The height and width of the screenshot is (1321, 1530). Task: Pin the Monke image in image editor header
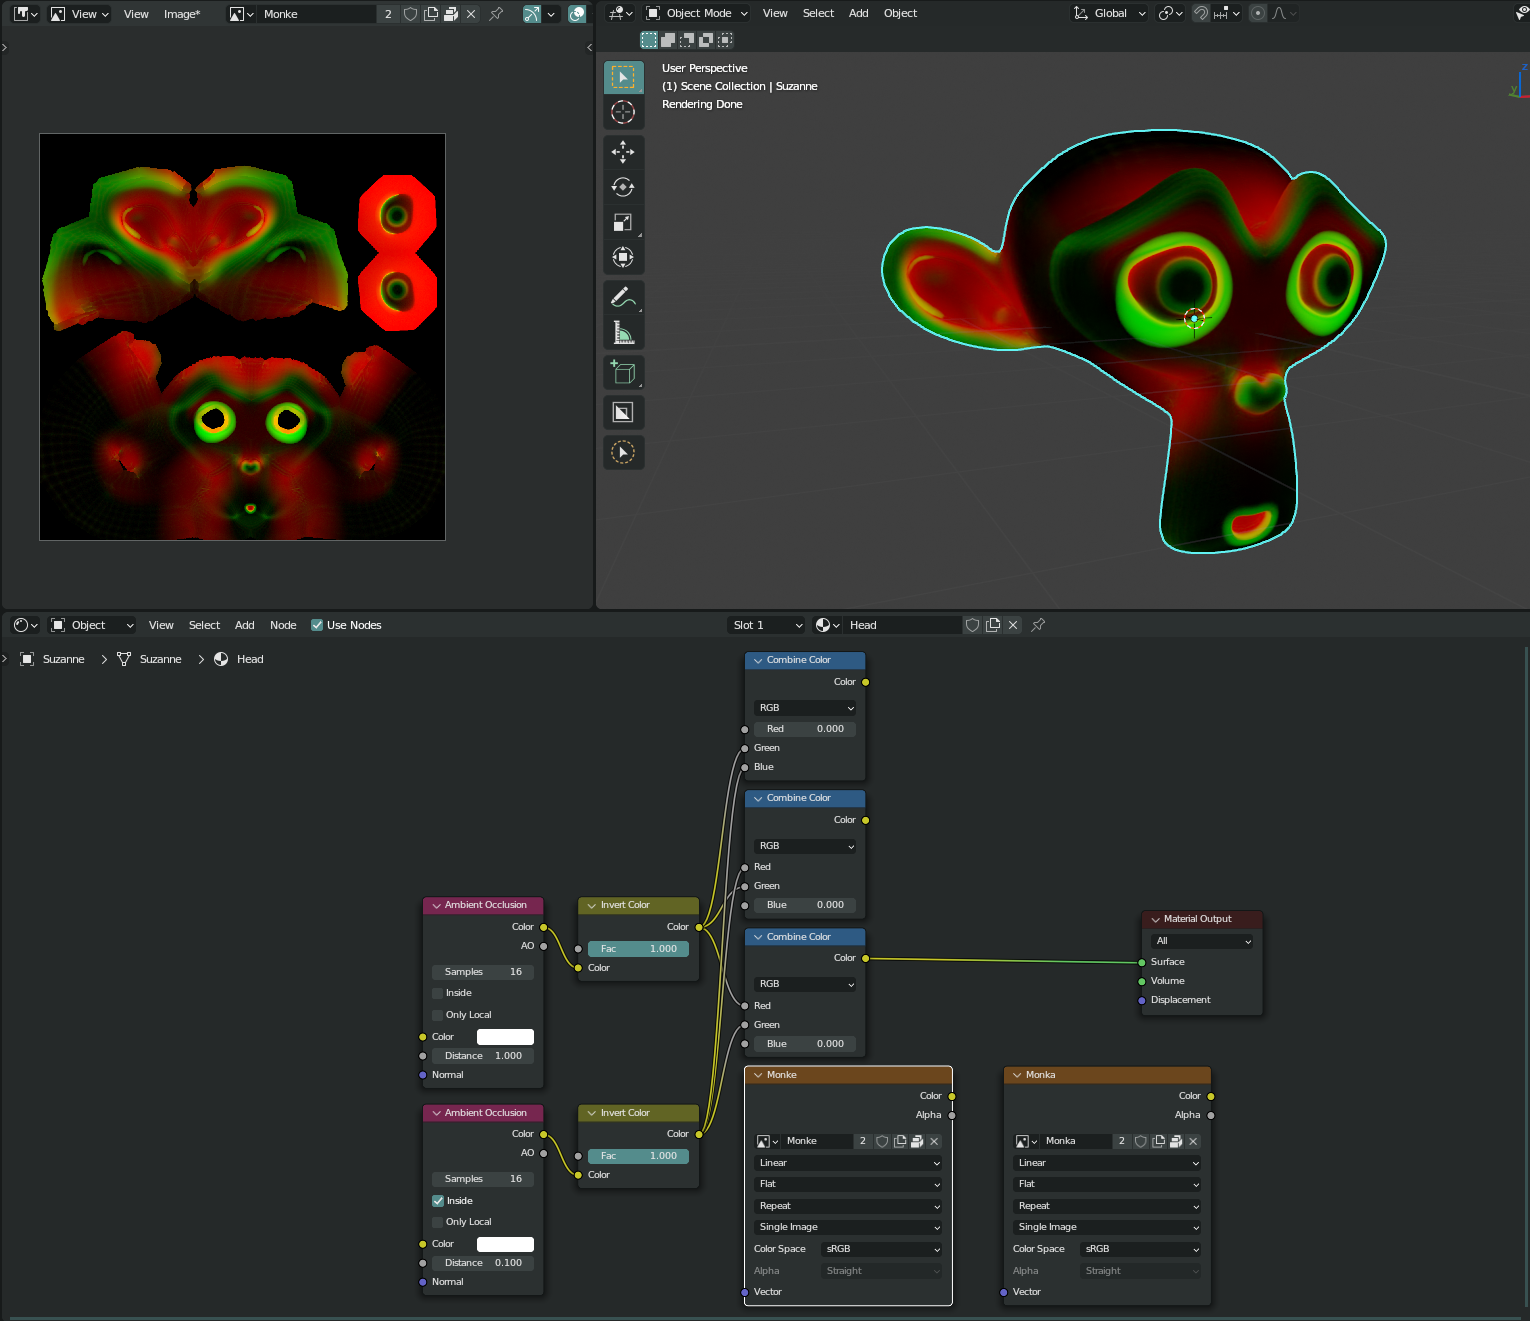click(496, 14)
